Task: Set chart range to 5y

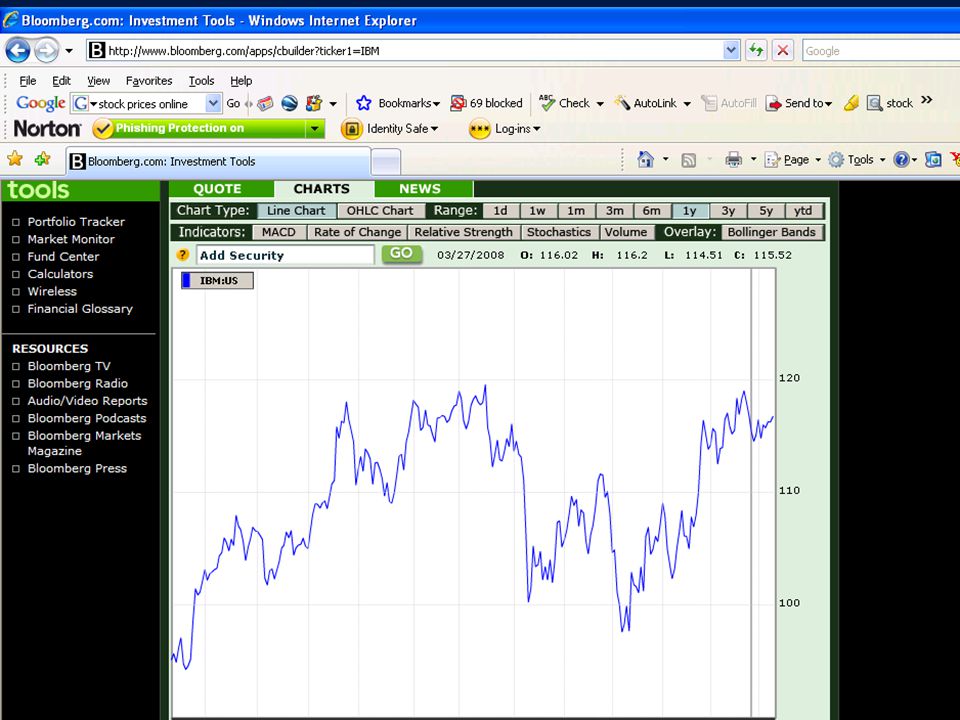Action: pos(766,211)
